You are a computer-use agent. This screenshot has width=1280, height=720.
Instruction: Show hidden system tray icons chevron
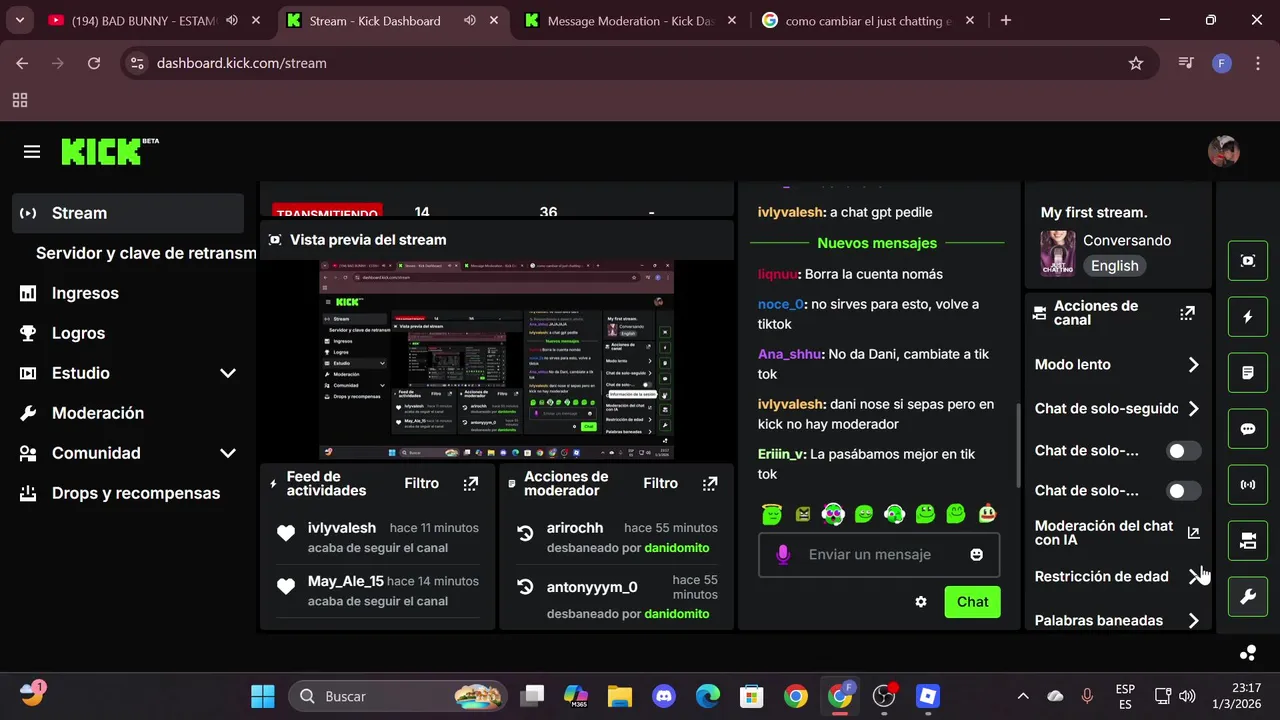[x=1022, y=696]
